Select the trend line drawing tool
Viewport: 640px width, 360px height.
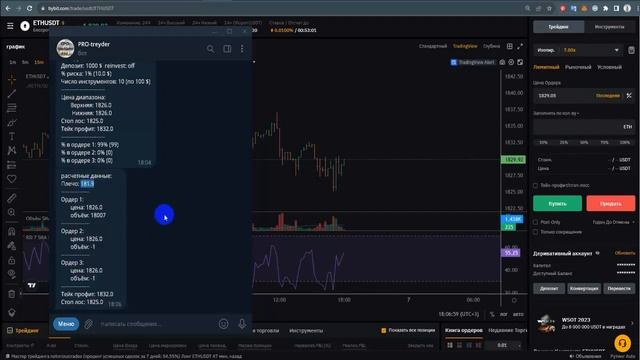point(11,93)
